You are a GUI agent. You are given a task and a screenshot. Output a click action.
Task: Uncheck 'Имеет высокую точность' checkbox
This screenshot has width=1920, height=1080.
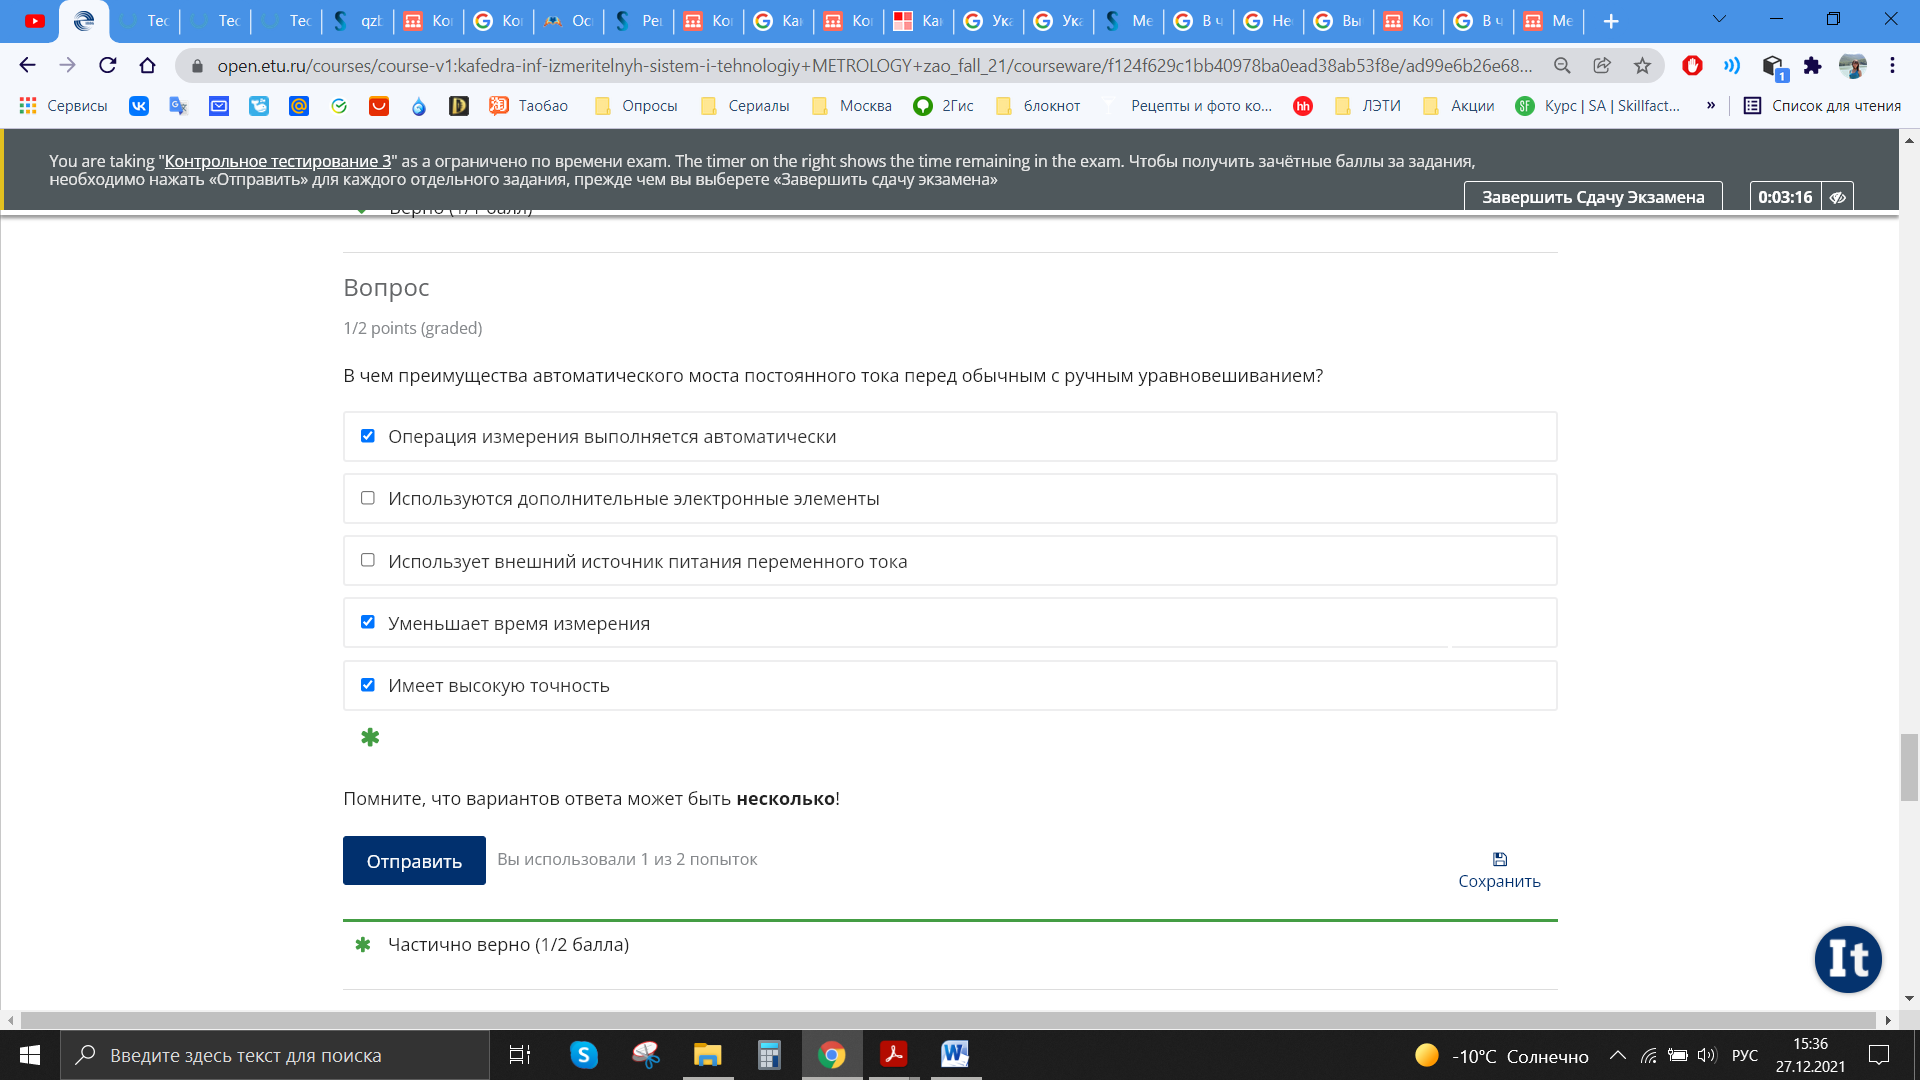point(367,685)
